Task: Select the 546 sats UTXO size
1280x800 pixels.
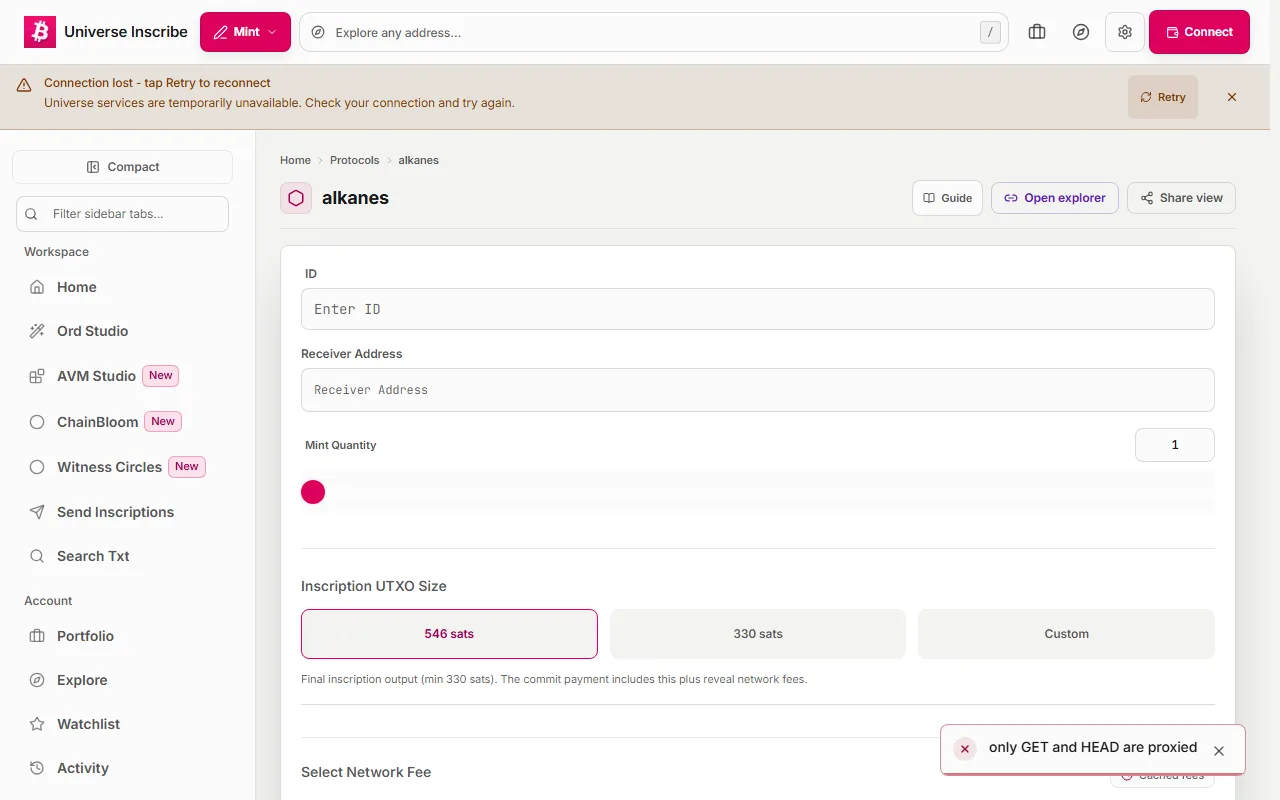Action: [449, 634]
